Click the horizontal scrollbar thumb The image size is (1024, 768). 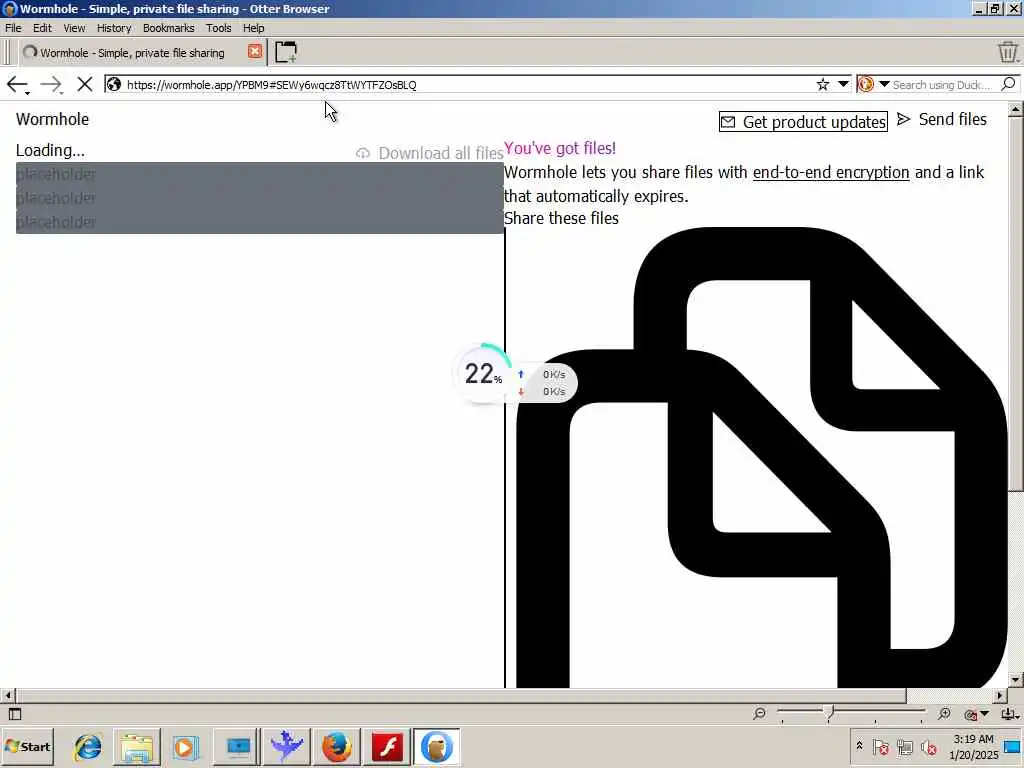(461, 696)
